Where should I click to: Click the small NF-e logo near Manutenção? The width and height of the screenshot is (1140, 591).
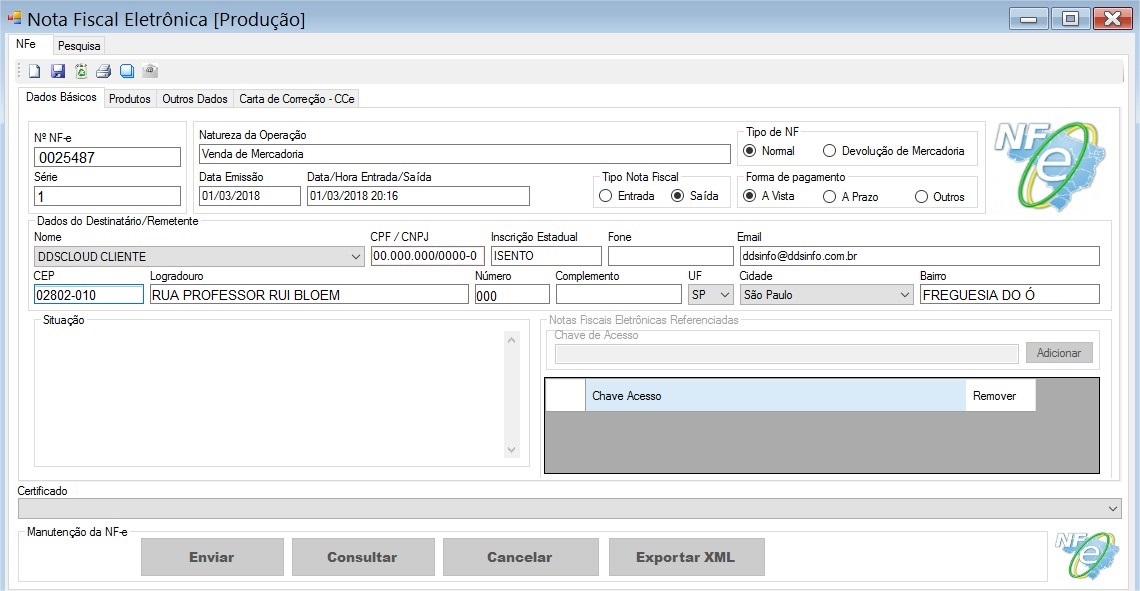[x=1087, y=555]
